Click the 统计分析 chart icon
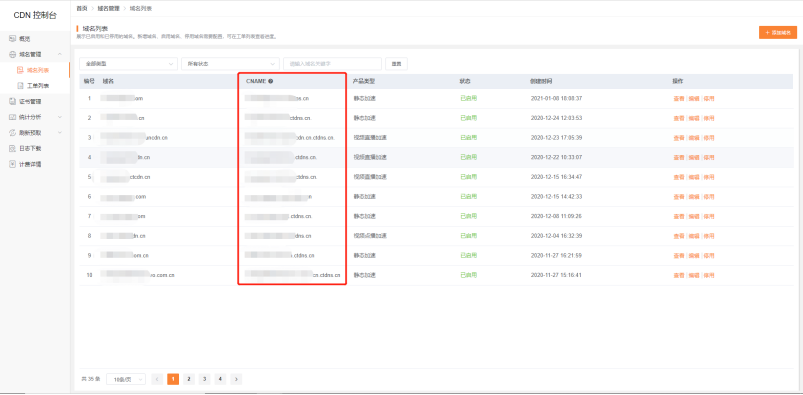 pos(13,117)
